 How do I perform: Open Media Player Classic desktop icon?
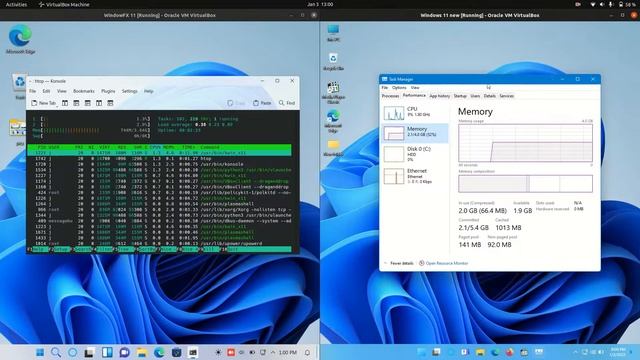coord(333,93)
